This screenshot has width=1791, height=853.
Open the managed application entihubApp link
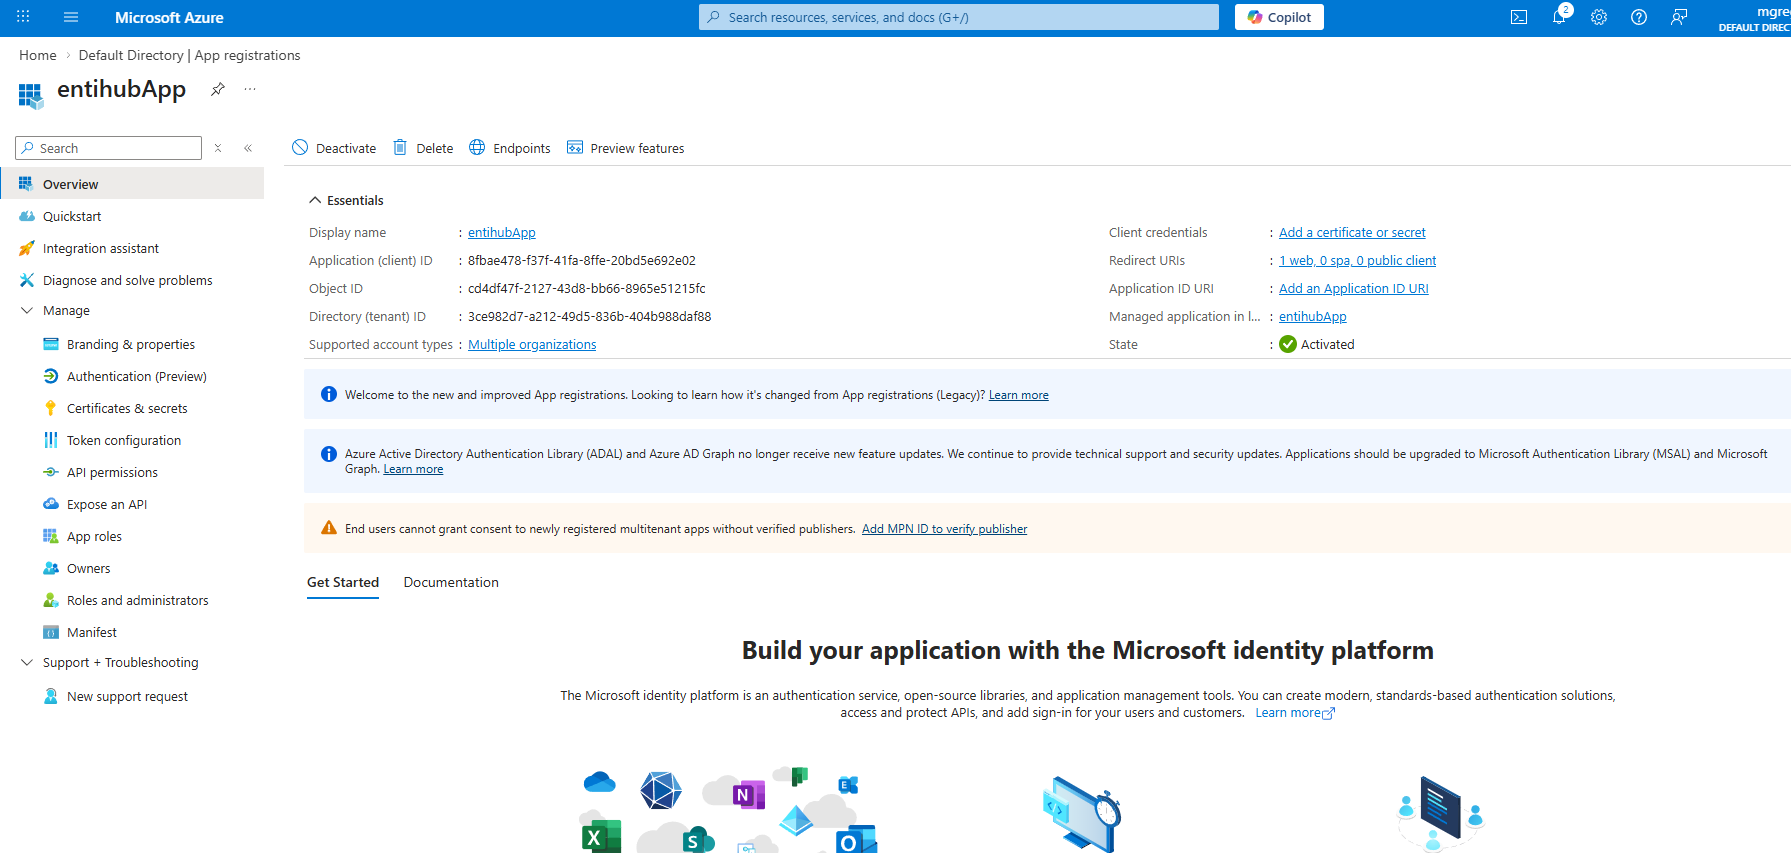(x=1312, y=316)
